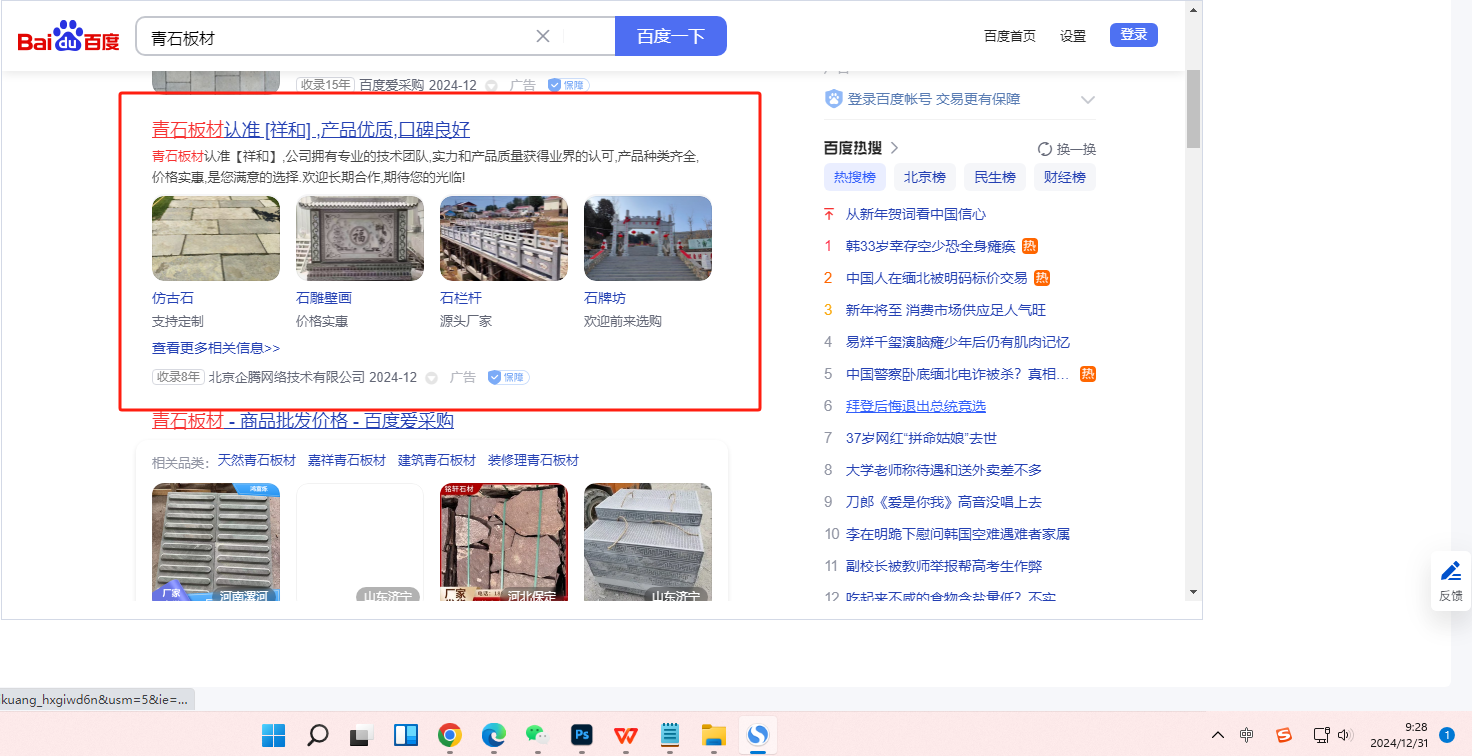This screenshot has height=756, width=1472.
Task: Open Photoshop from the taskbar
Action: pyautogui.click(x=582, y=736)
